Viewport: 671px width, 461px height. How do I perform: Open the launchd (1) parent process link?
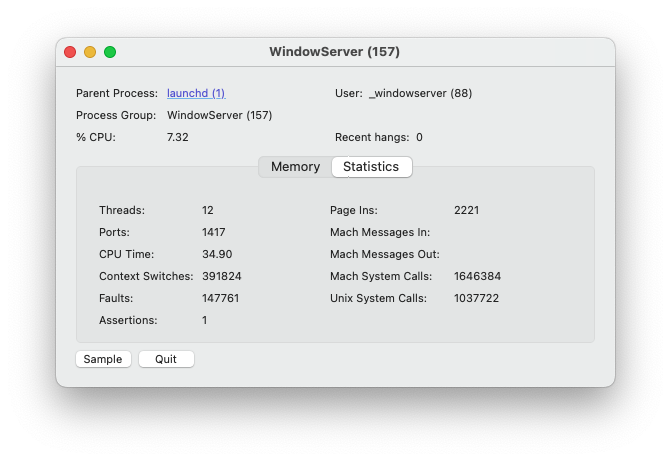(x=196, y=93)
